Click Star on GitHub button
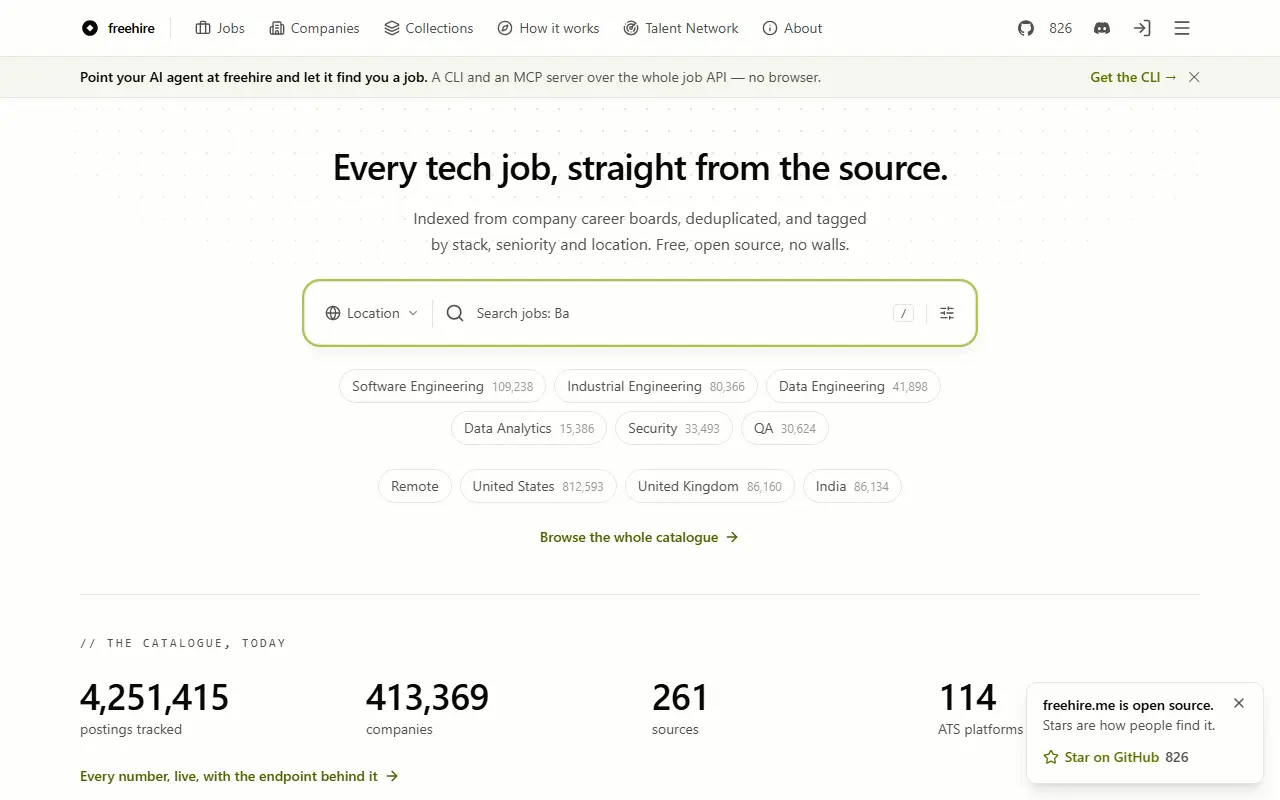This screenshot has width=1280, height=800. (x=1116, y=757)
